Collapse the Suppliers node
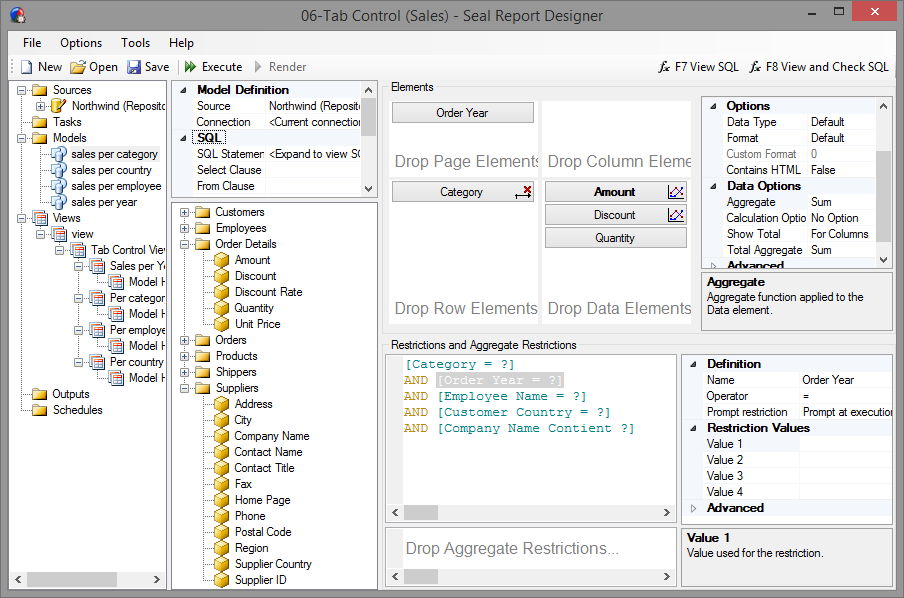 tap(184, 388)
